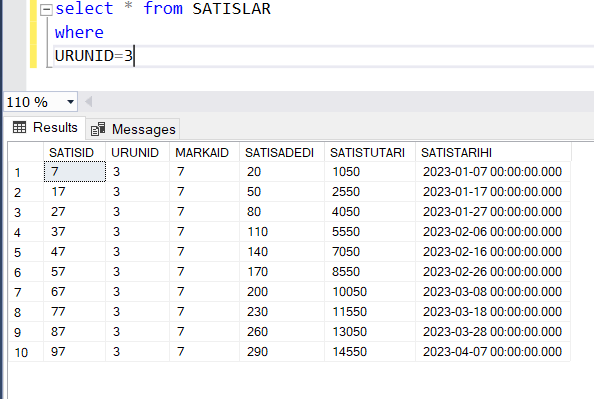Click the date cell 2023-03-28
The width and height of the screenshot is (594, 399).
click(x=493, y=332)
